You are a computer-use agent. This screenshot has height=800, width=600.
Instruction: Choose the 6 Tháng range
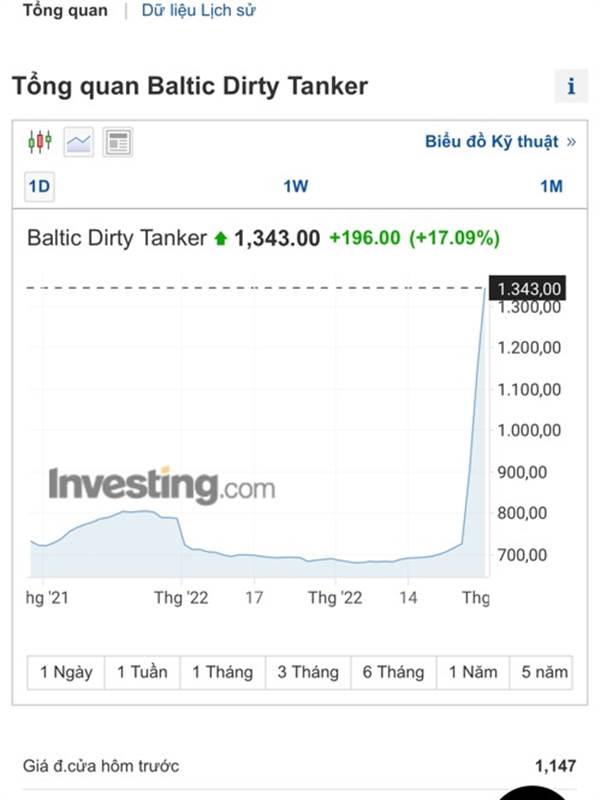[x=393, y=672]
